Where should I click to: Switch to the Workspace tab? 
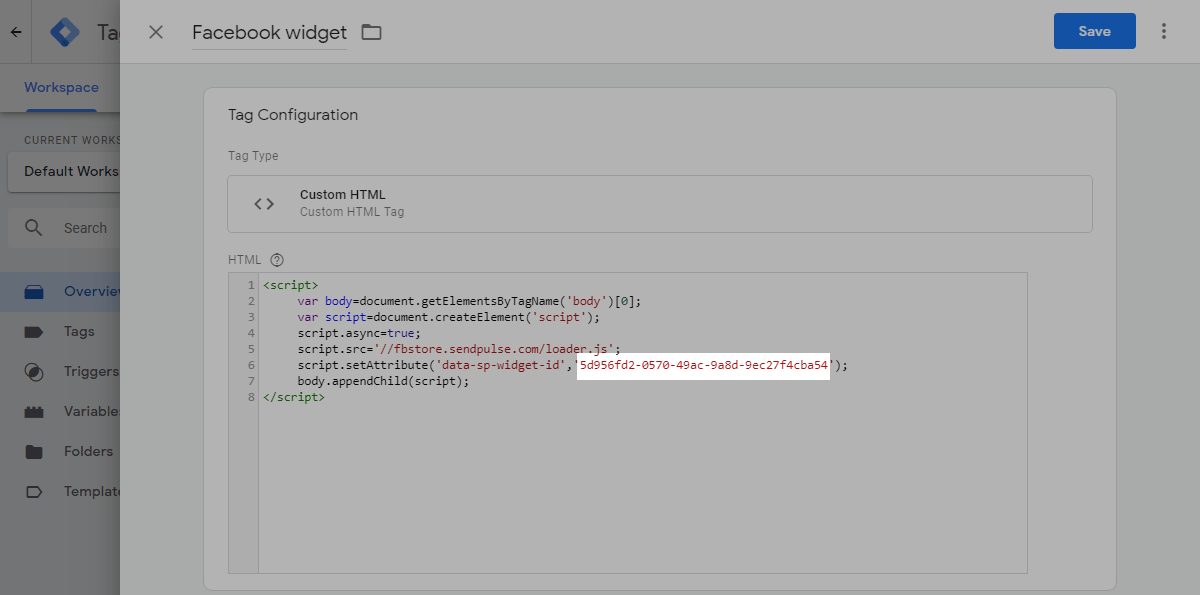61,88
